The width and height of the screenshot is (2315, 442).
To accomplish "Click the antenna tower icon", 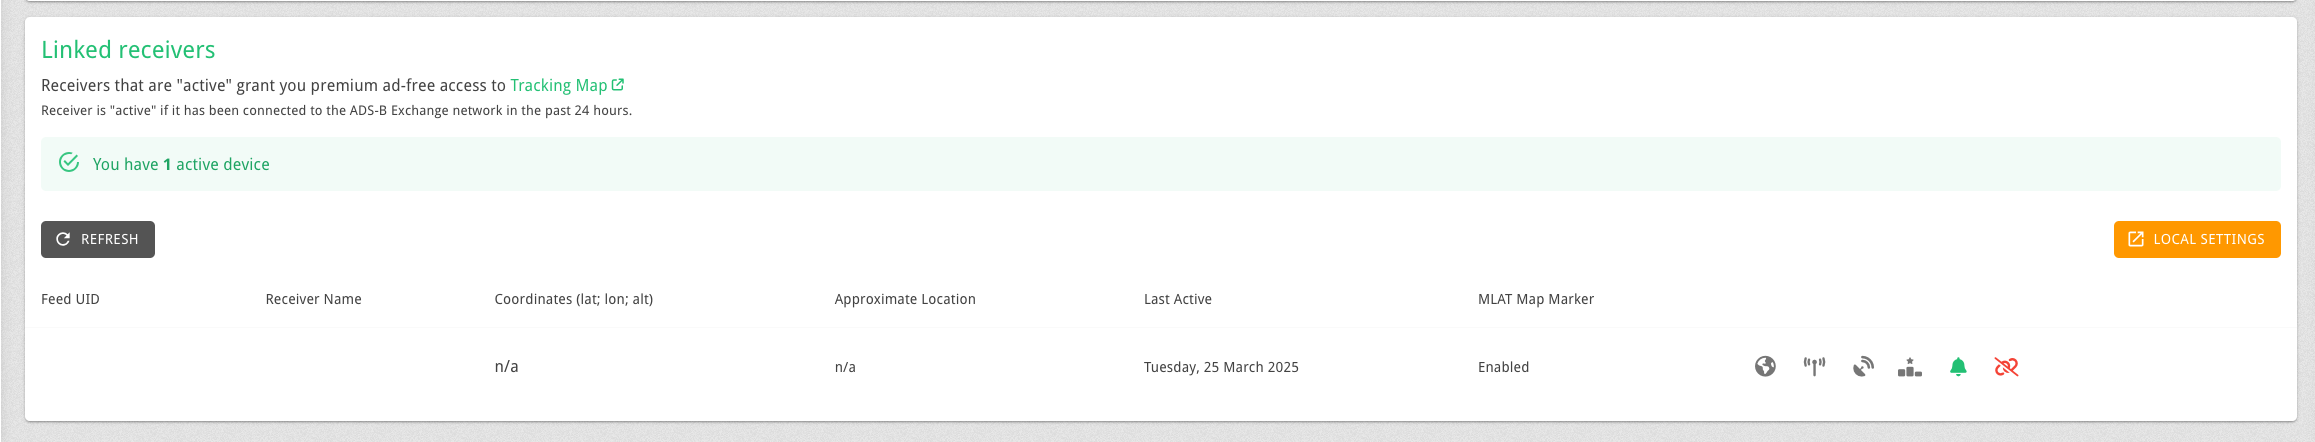I will point(1814,367).
